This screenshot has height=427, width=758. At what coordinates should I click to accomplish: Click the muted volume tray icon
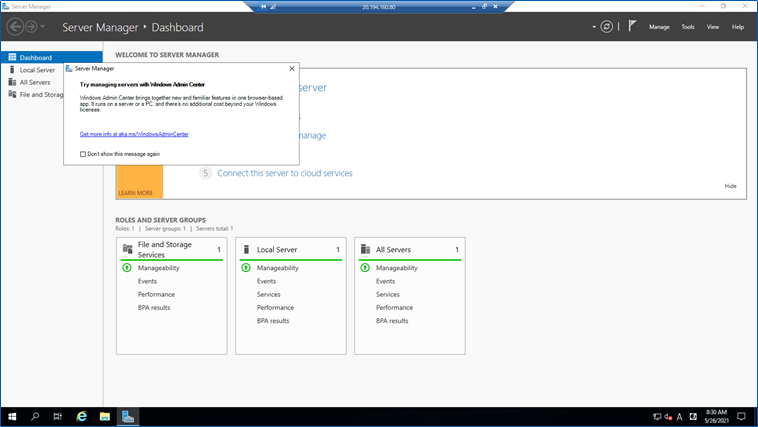point(669,416)
